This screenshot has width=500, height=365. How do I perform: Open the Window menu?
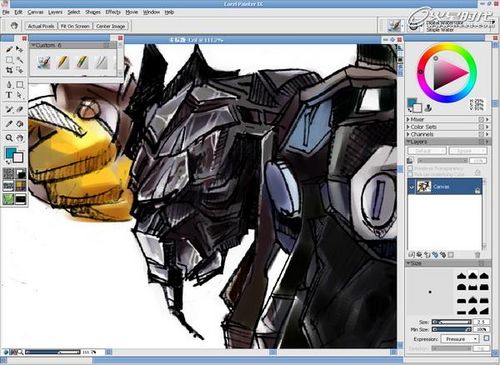point(151,12)
